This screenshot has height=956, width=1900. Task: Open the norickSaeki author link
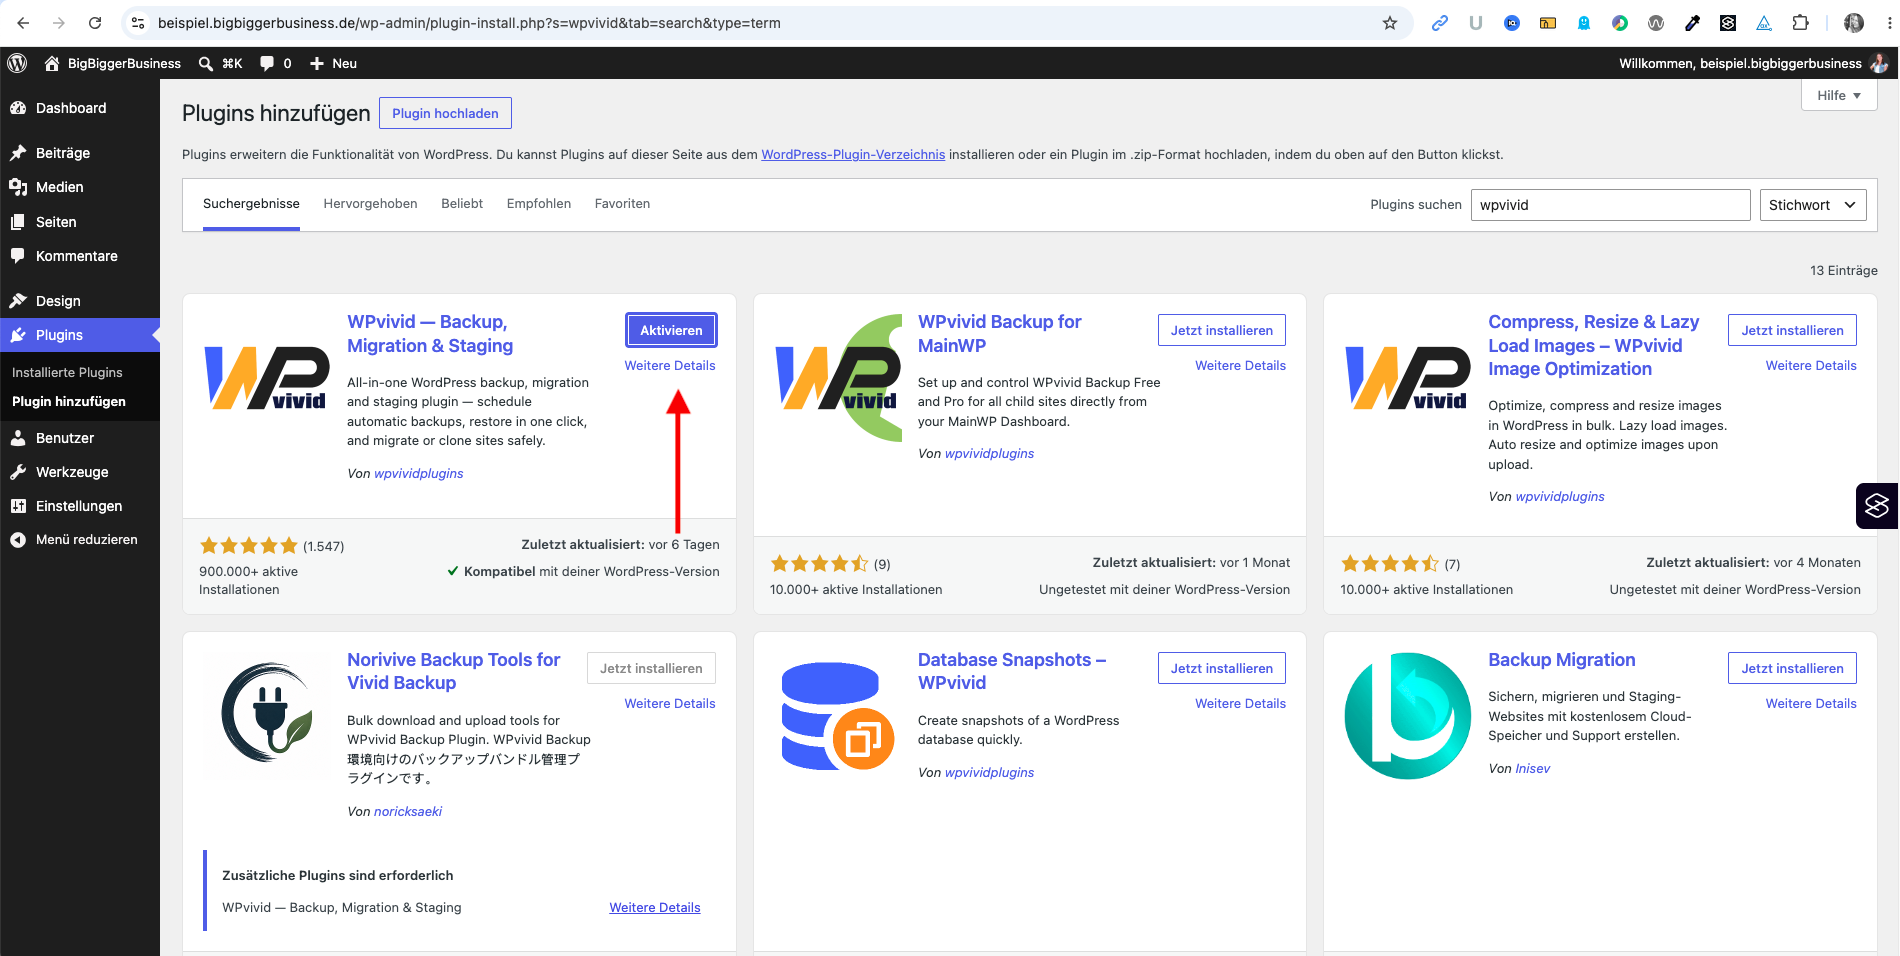(407, 811)
